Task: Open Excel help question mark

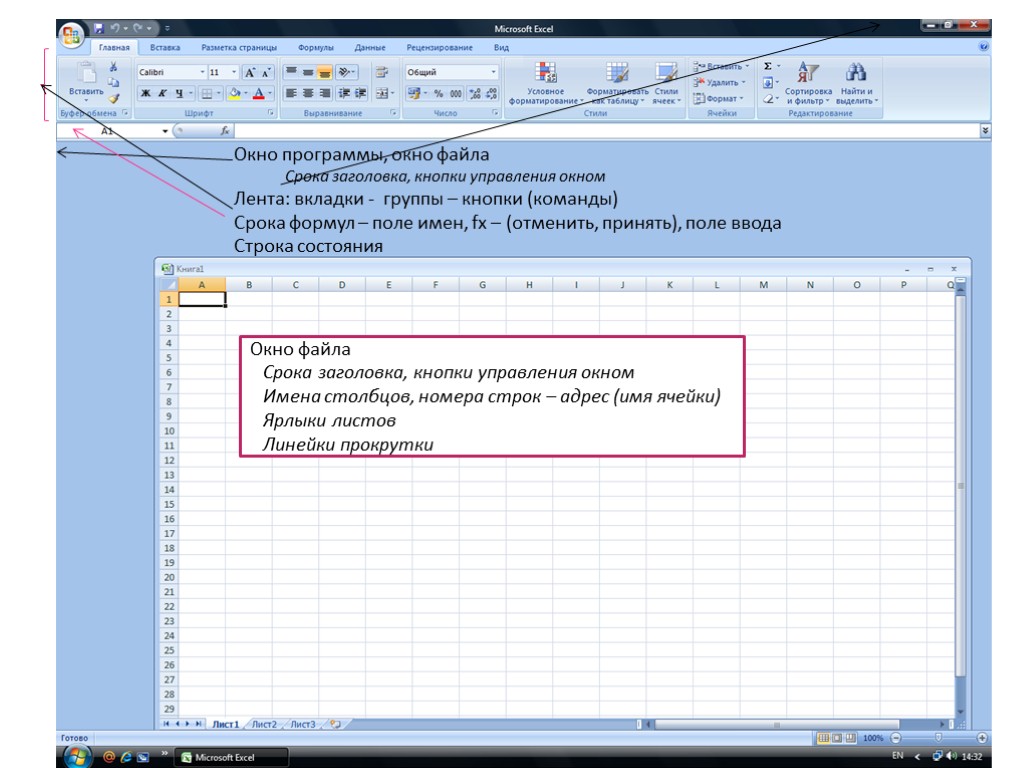Action: pos(984,47)
